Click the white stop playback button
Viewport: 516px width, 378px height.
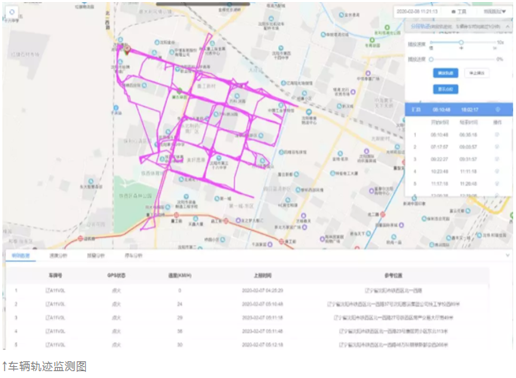tap(477, 73)
